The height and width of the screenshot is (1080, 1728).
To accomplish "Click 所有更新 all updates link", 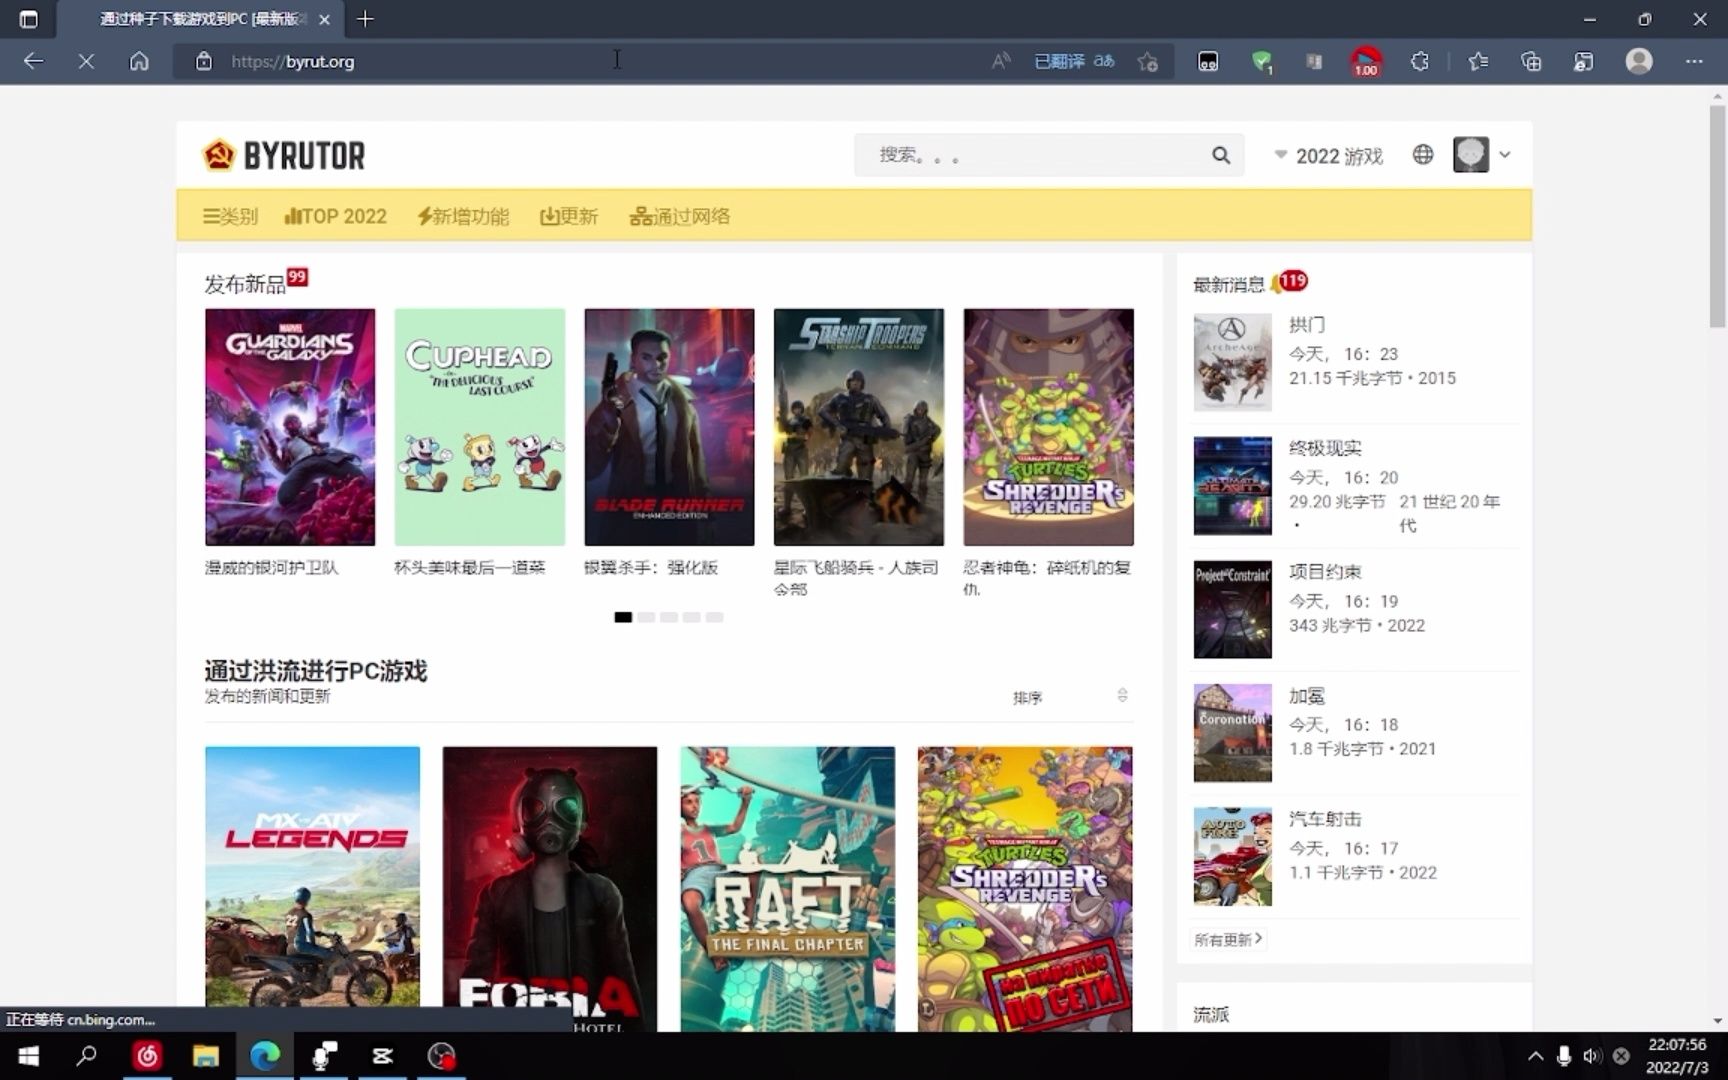I will tap(1228, 939).
